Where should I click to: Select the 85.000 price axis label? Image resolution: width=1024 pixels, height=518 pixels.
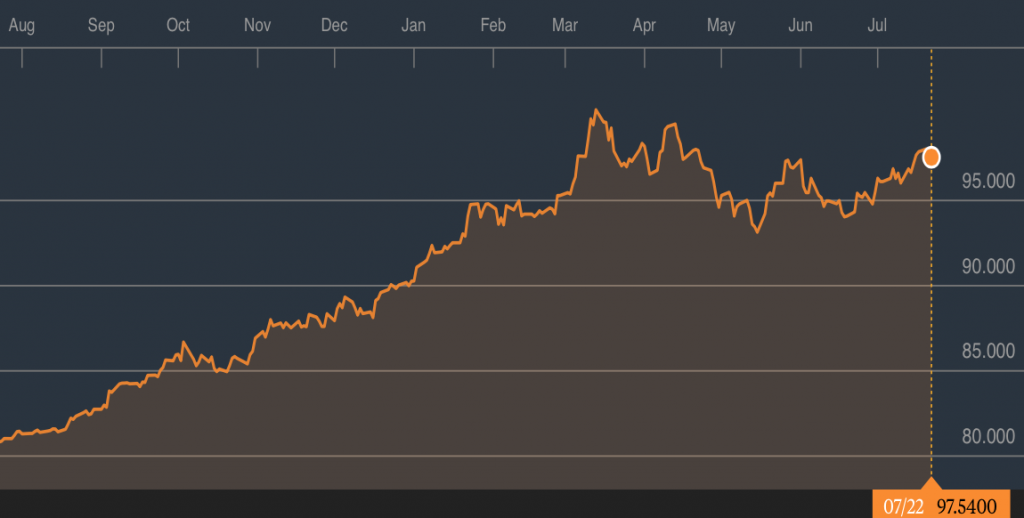coord(984,351)
